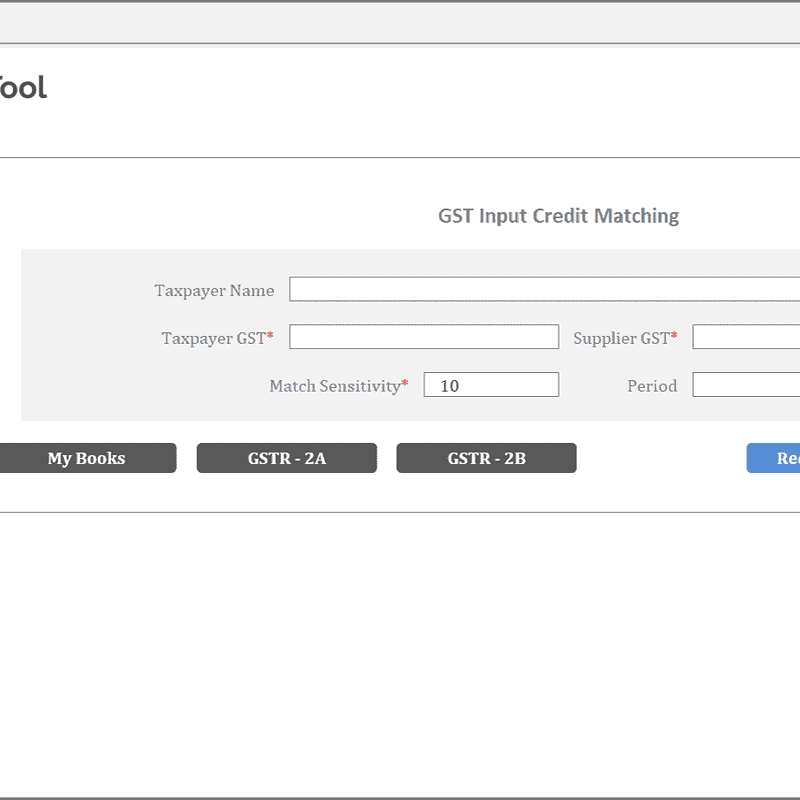Click the blue Reconcile button
Viewport: 800px width, 800px height.
(780, 458)
